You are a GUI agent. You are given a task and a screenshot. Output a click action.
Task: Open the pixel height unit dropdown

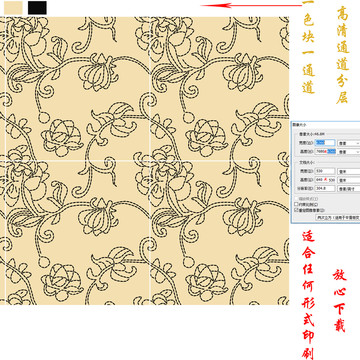pos(349,152)
